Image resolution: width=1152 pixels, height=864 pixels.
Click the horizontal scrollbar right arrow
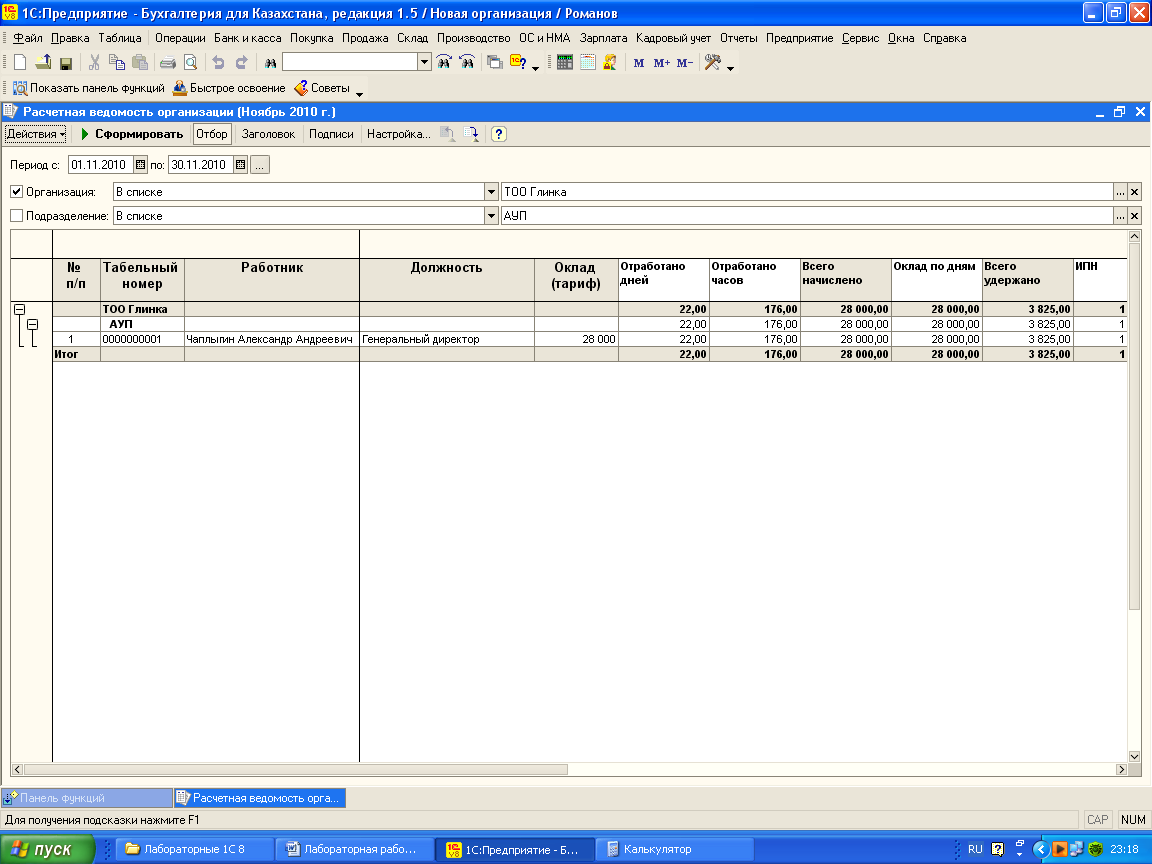coord(1121,769)
